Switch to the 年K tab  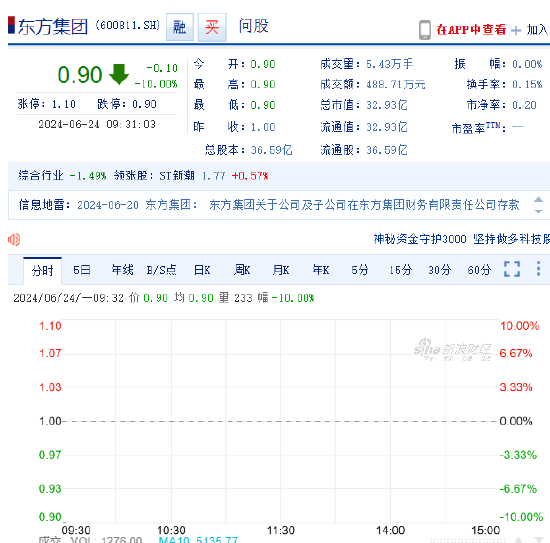click(321, 270)
